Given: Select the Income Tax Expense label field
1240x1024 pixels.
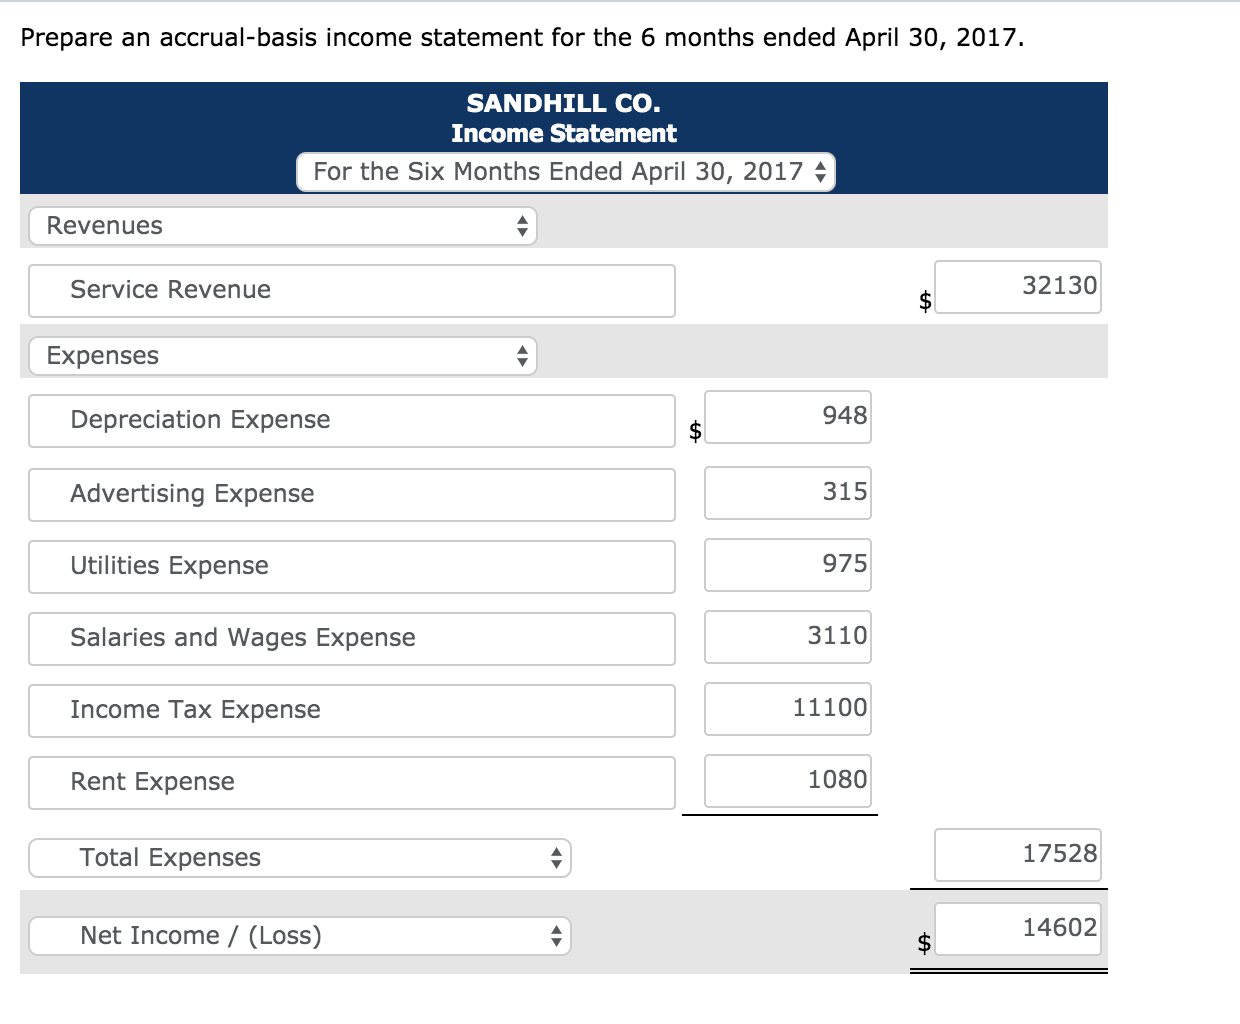Looking at the screenshot, I should click(351, 710).
